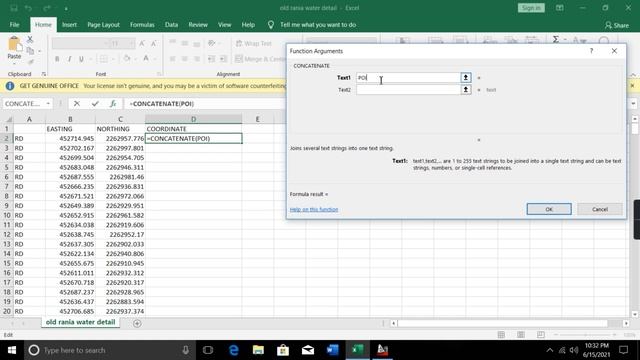The width and height of the screenshot is (640, 360).
Task: Click Tell me lightbulb icon
Action: point(271,25)
